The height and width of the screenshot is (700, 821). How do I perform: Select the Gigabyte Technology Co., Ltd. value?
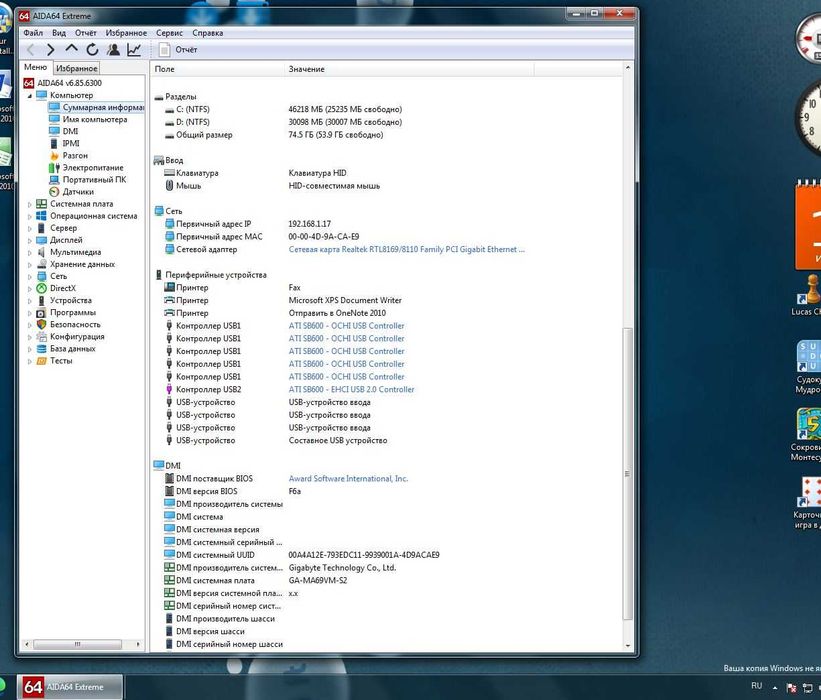coord(342,568)
